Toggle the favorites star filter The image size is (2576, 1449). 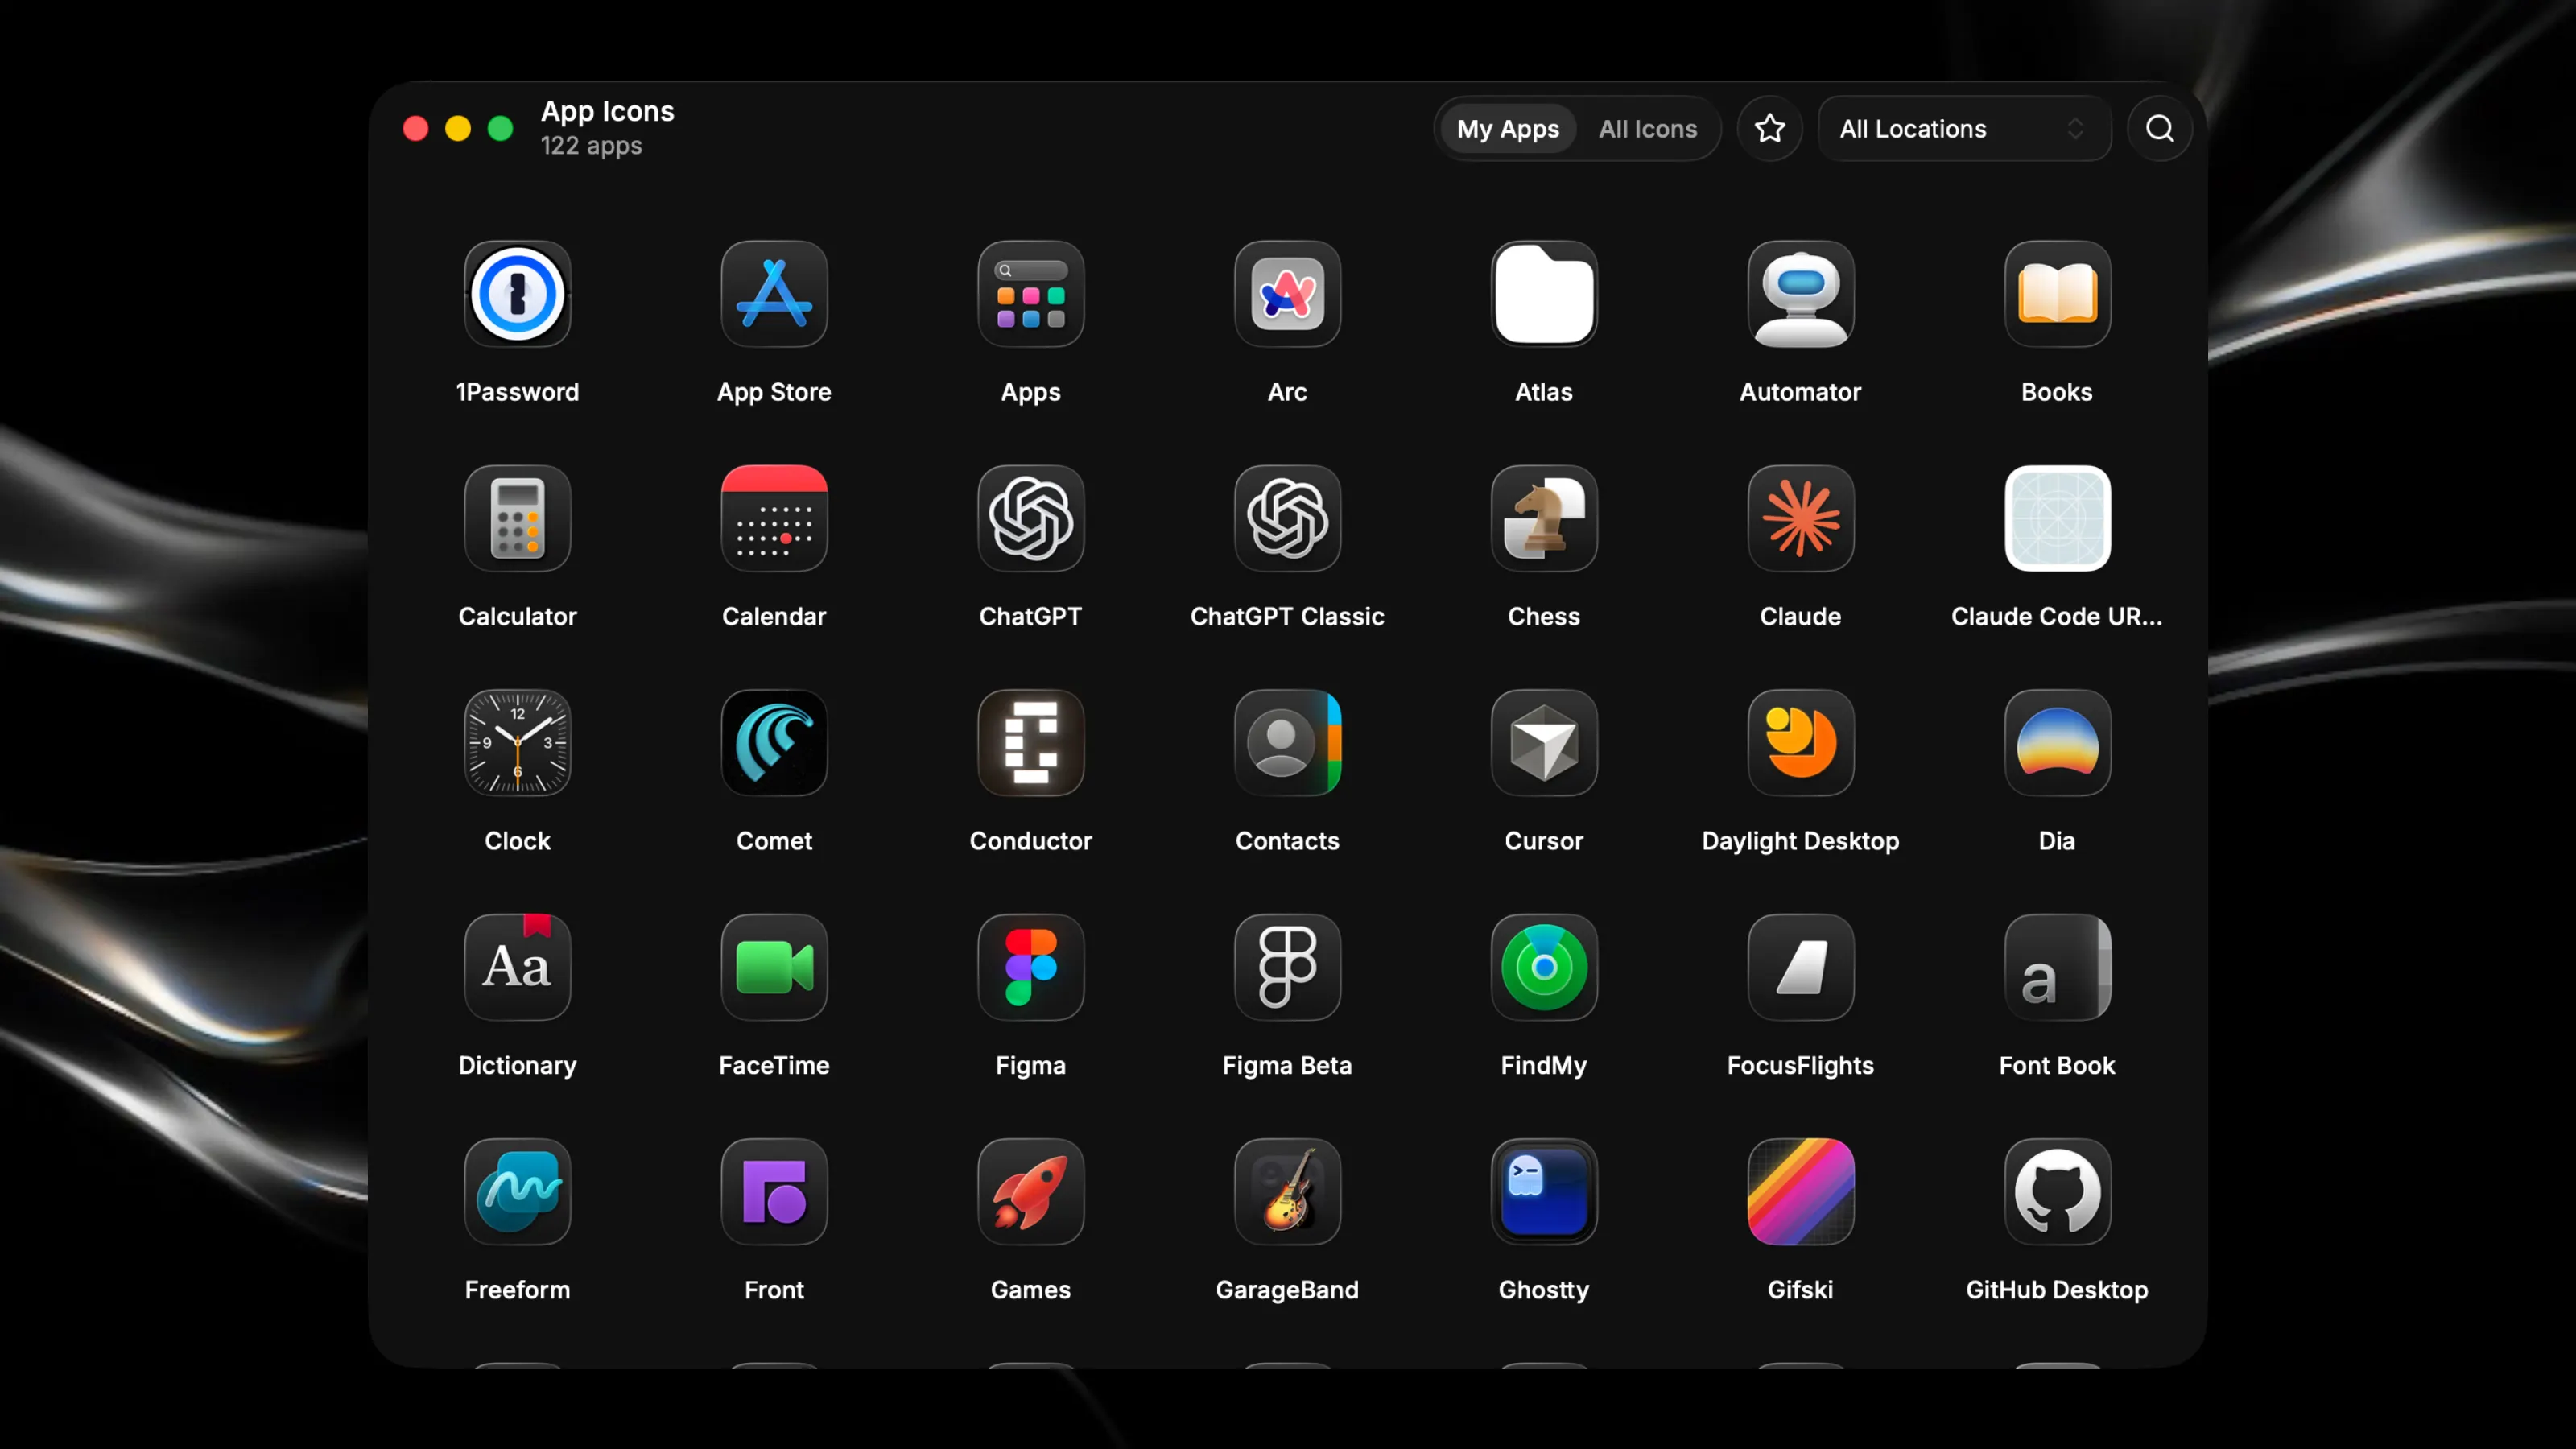1769,129
